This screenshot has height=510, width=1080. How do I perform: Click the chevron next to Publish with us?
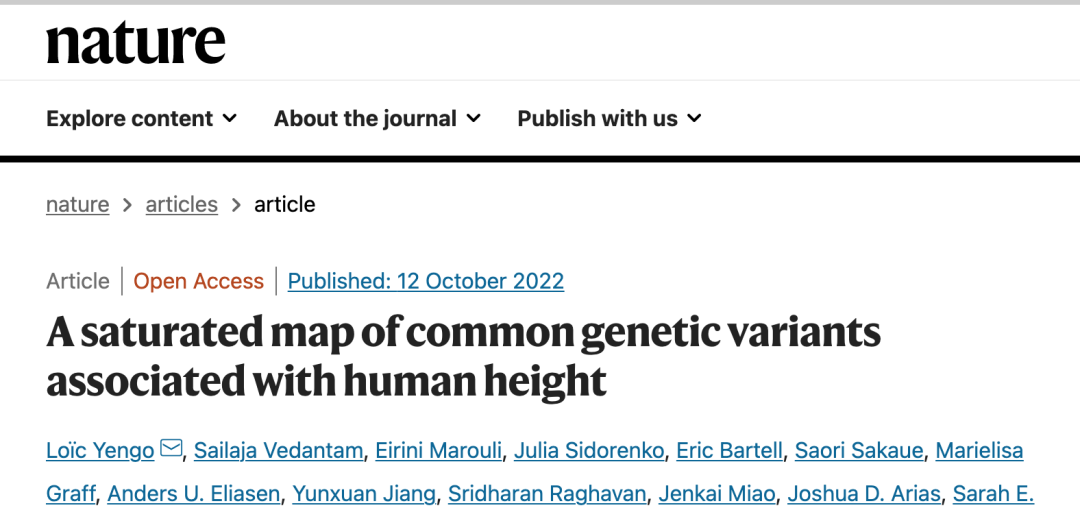pos(694,119)
